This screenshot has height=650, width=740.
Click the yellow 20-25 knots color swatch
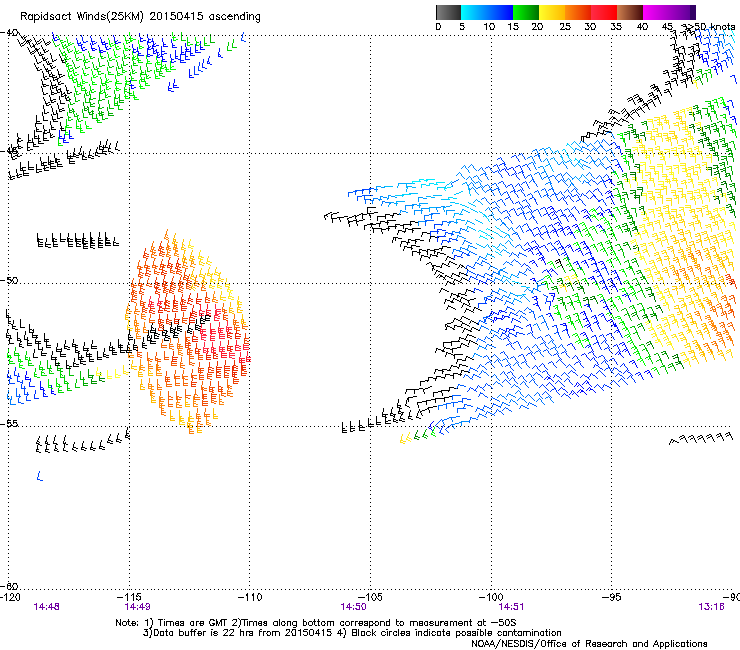pyautogui.click(x=552, y=12)
